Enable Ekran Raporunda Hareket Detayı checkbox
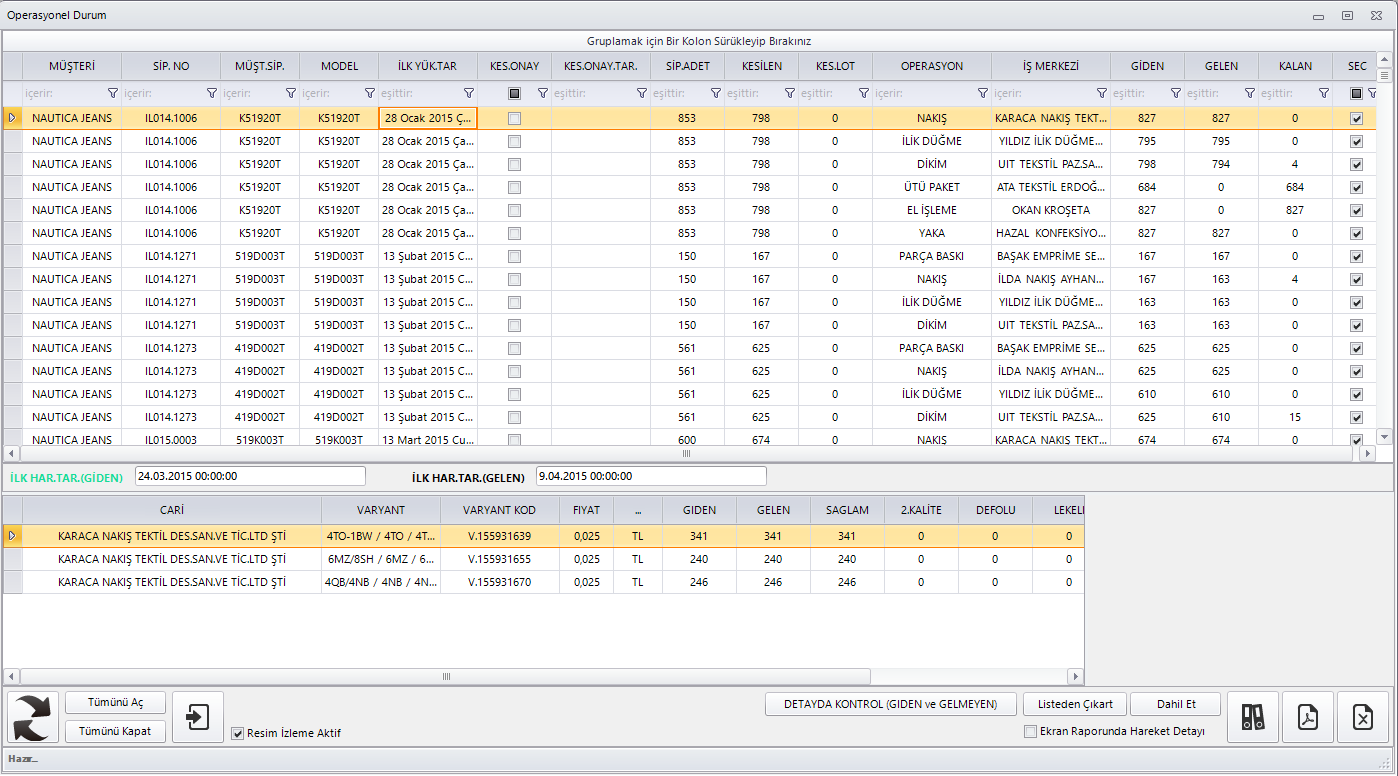Screen dimensions: 1398x776 (x=1031, y=731)
